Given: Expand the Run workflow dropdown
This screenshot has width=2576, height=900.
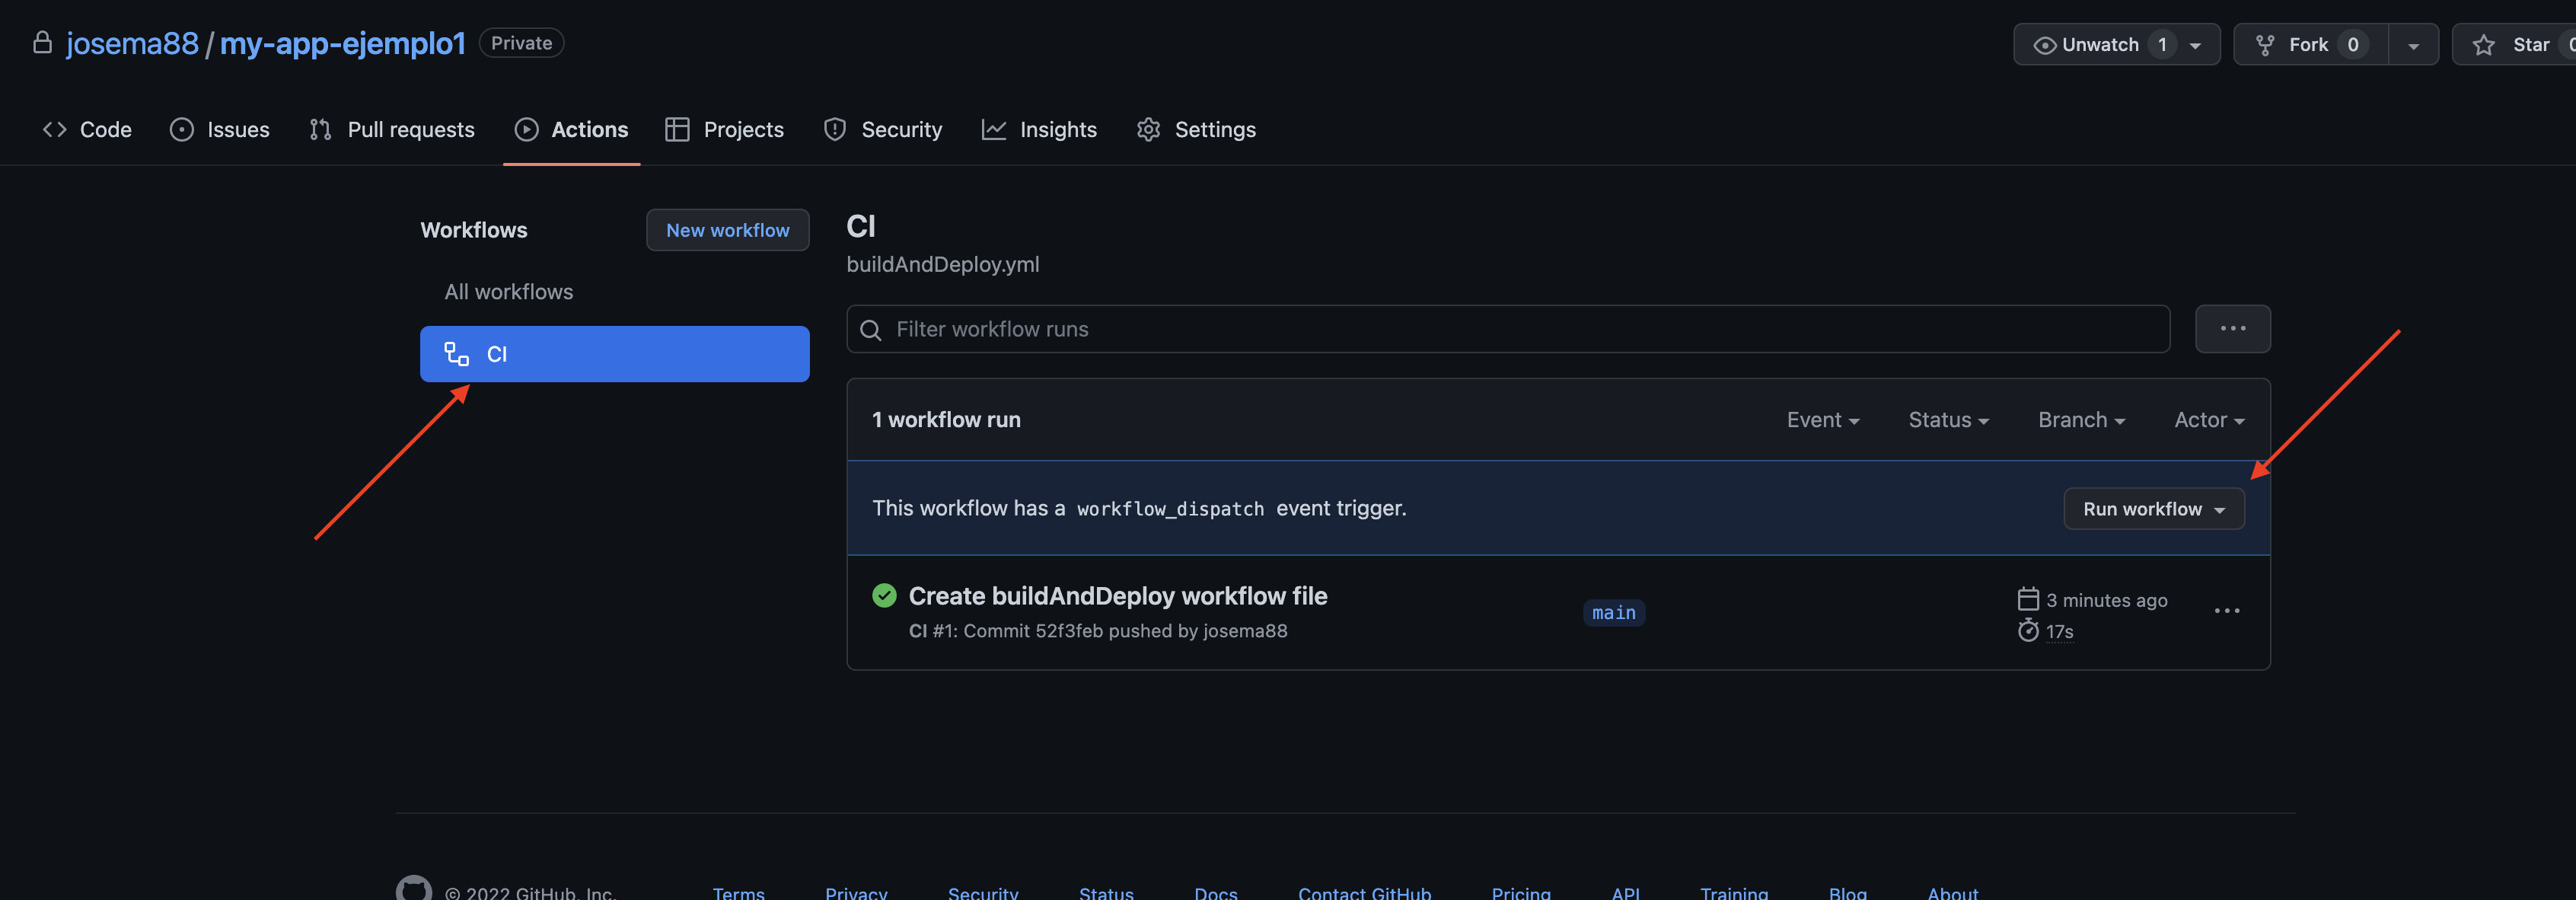Looking at the screenshot, I should (x=2153, y=509).
